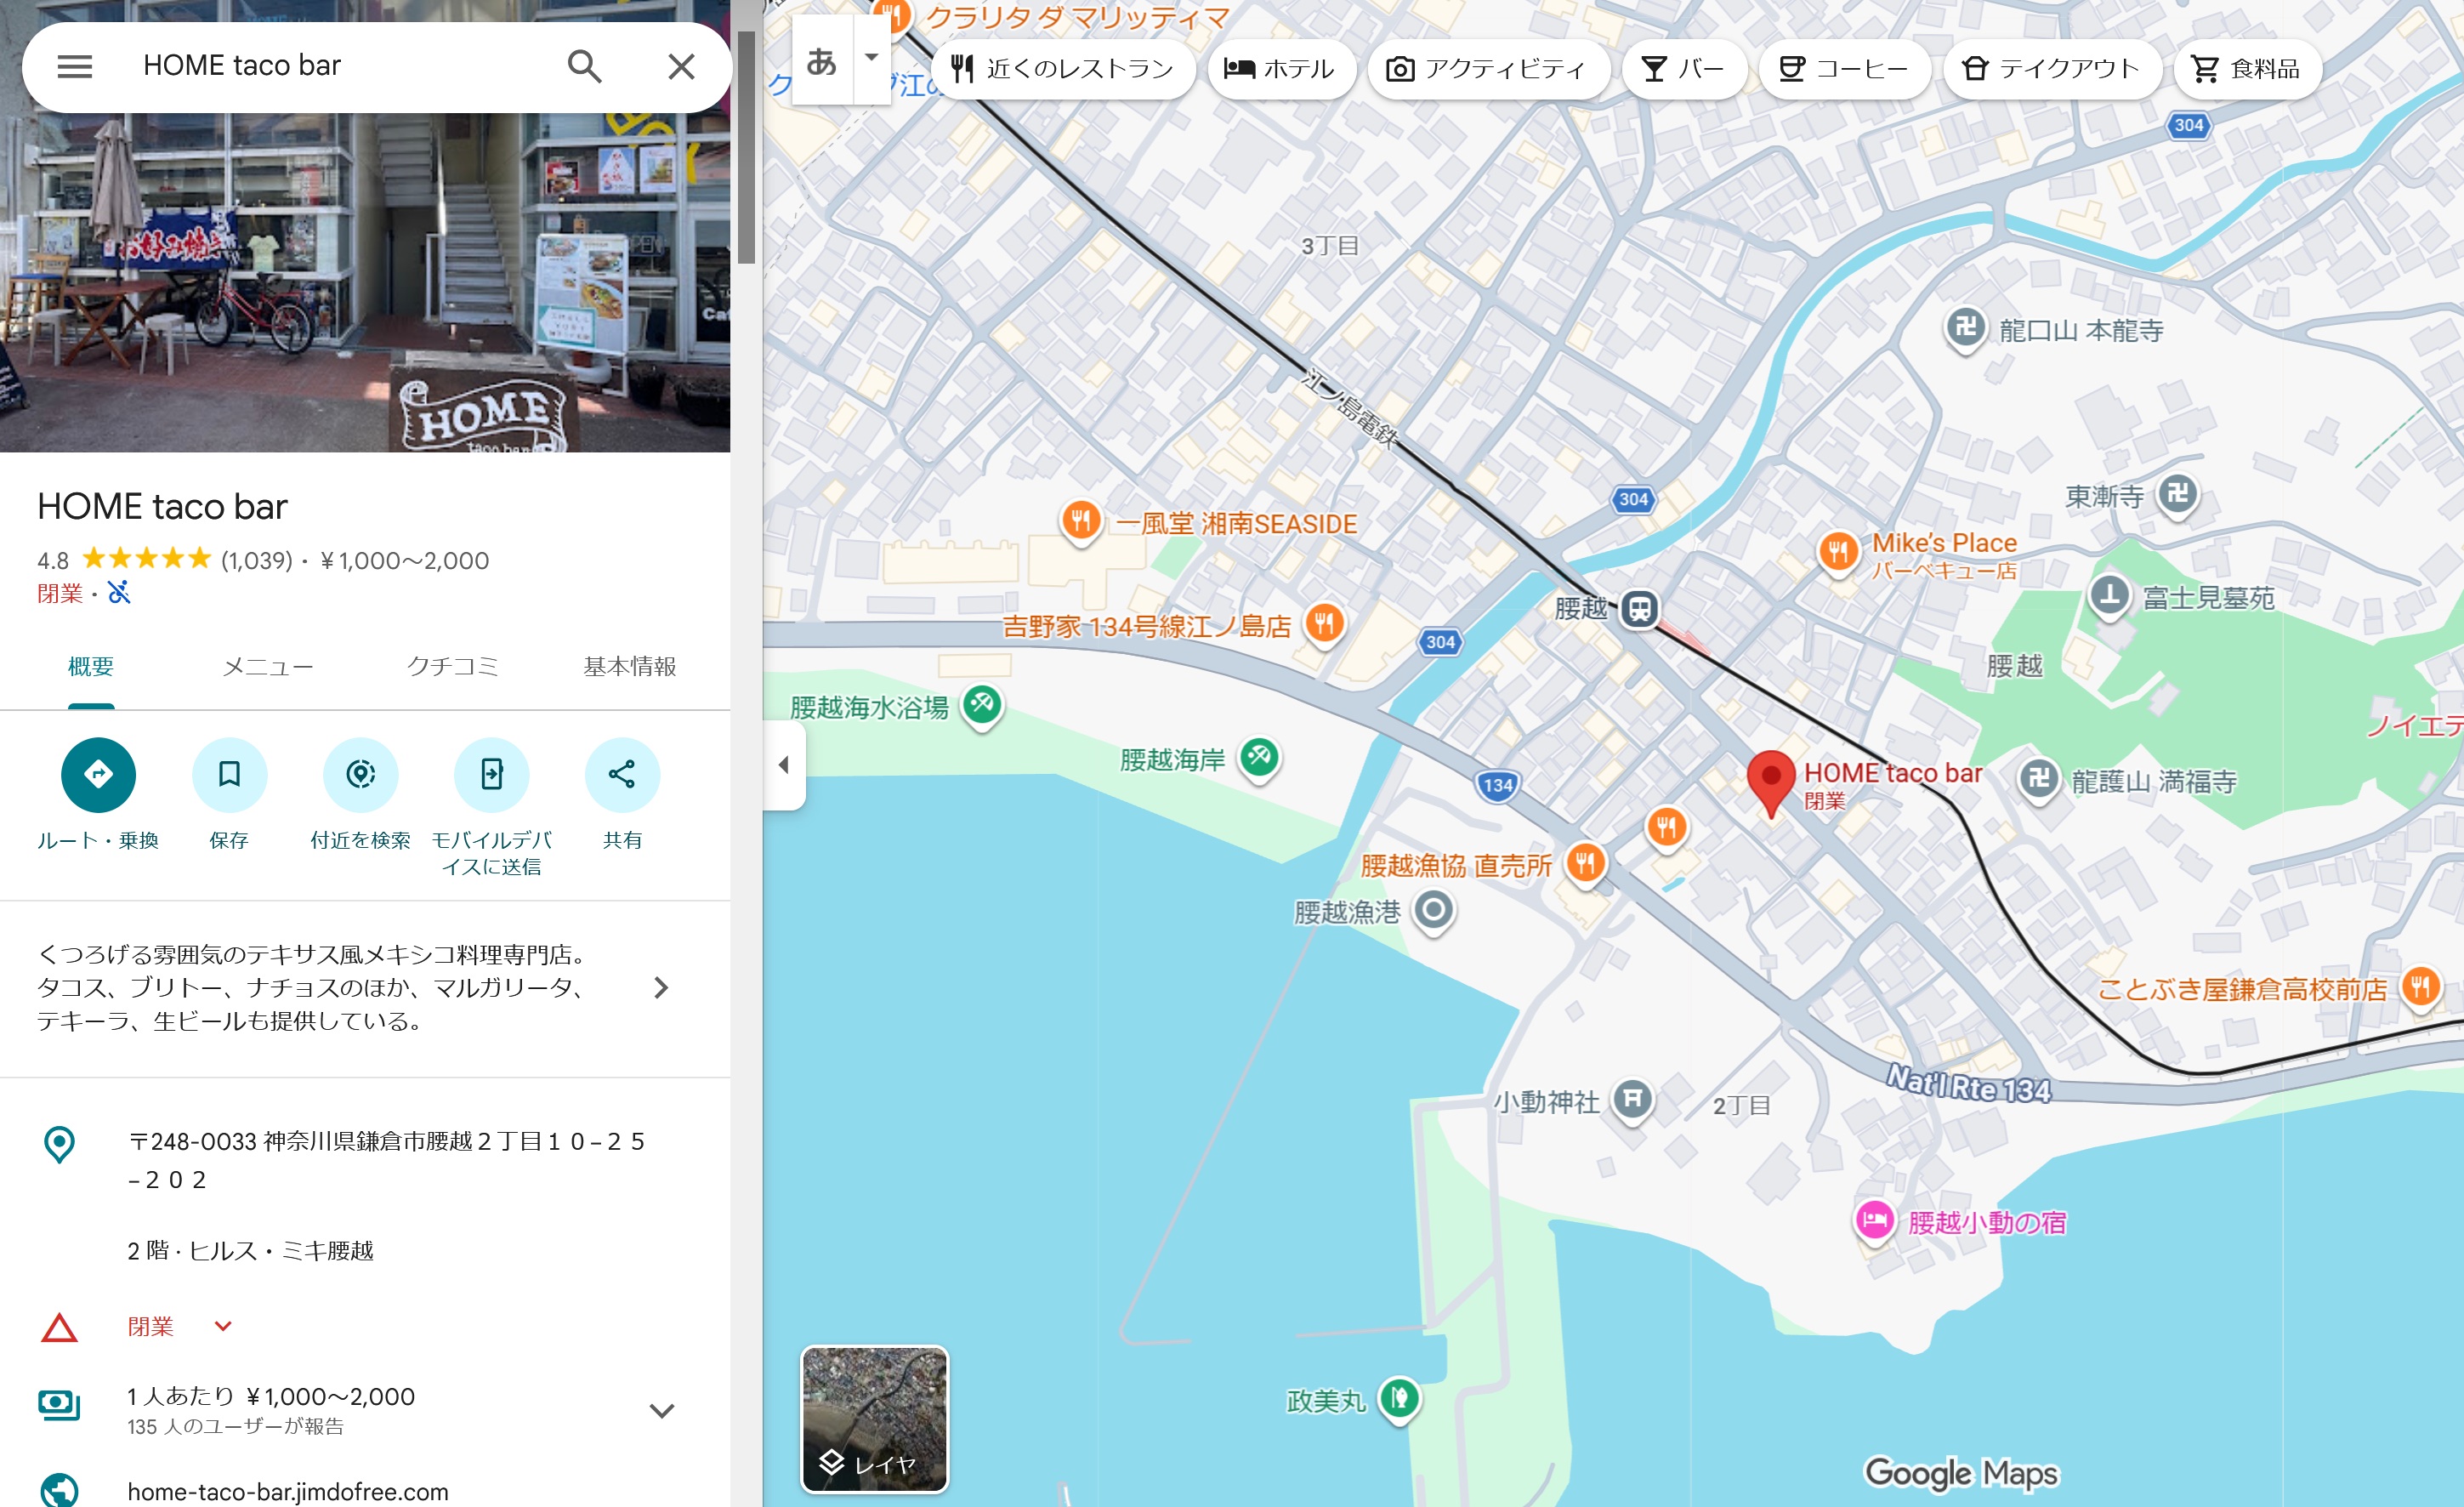
Task: Open the input method dropdown arrow beside あ
Action: click(872, 58)
